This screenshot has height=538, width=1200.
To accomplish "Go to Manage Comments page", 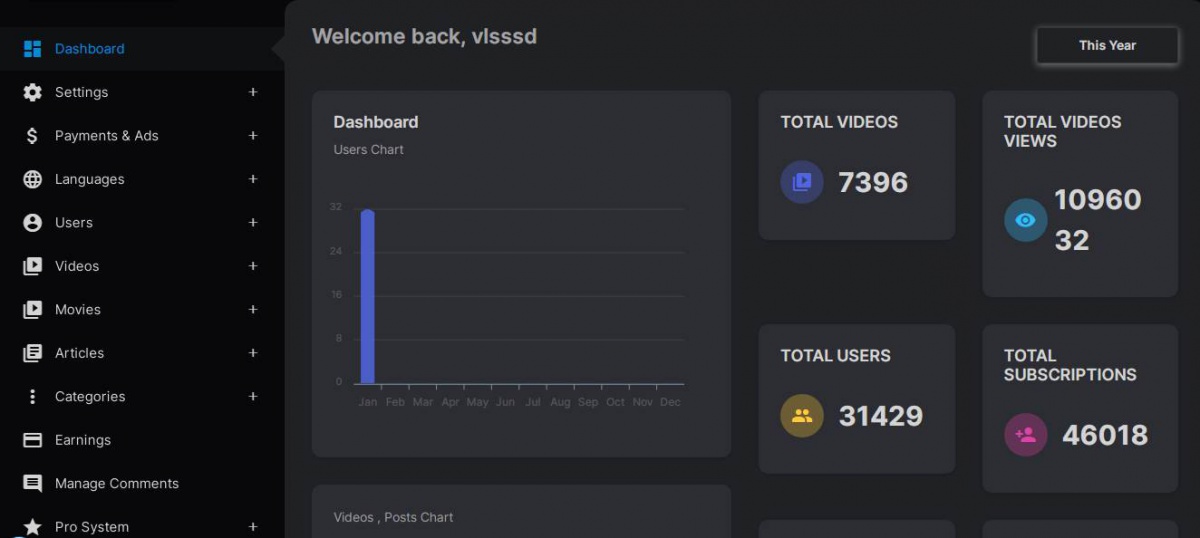I will click(x=117, y=484).
